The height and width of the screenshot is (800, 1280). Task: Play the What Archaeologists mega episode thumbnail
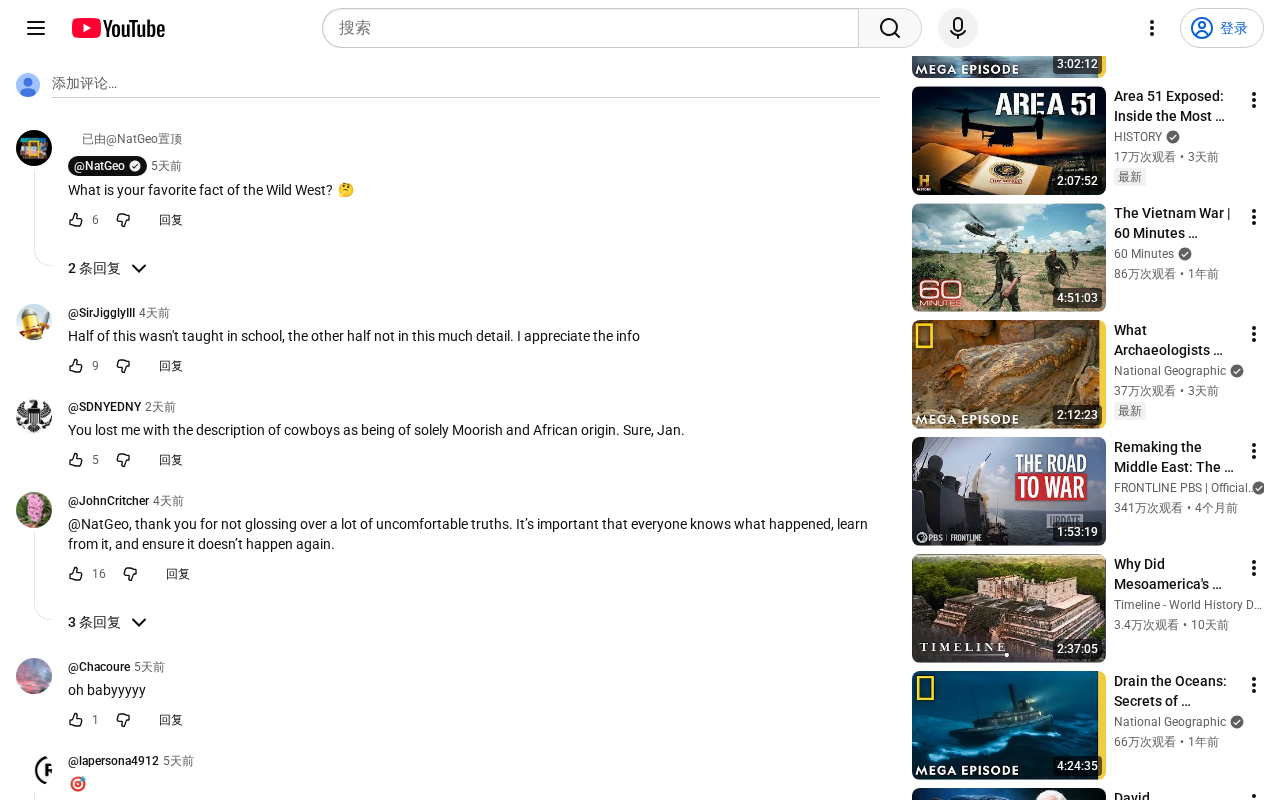pyautogui.click(x=1009, y=374)
